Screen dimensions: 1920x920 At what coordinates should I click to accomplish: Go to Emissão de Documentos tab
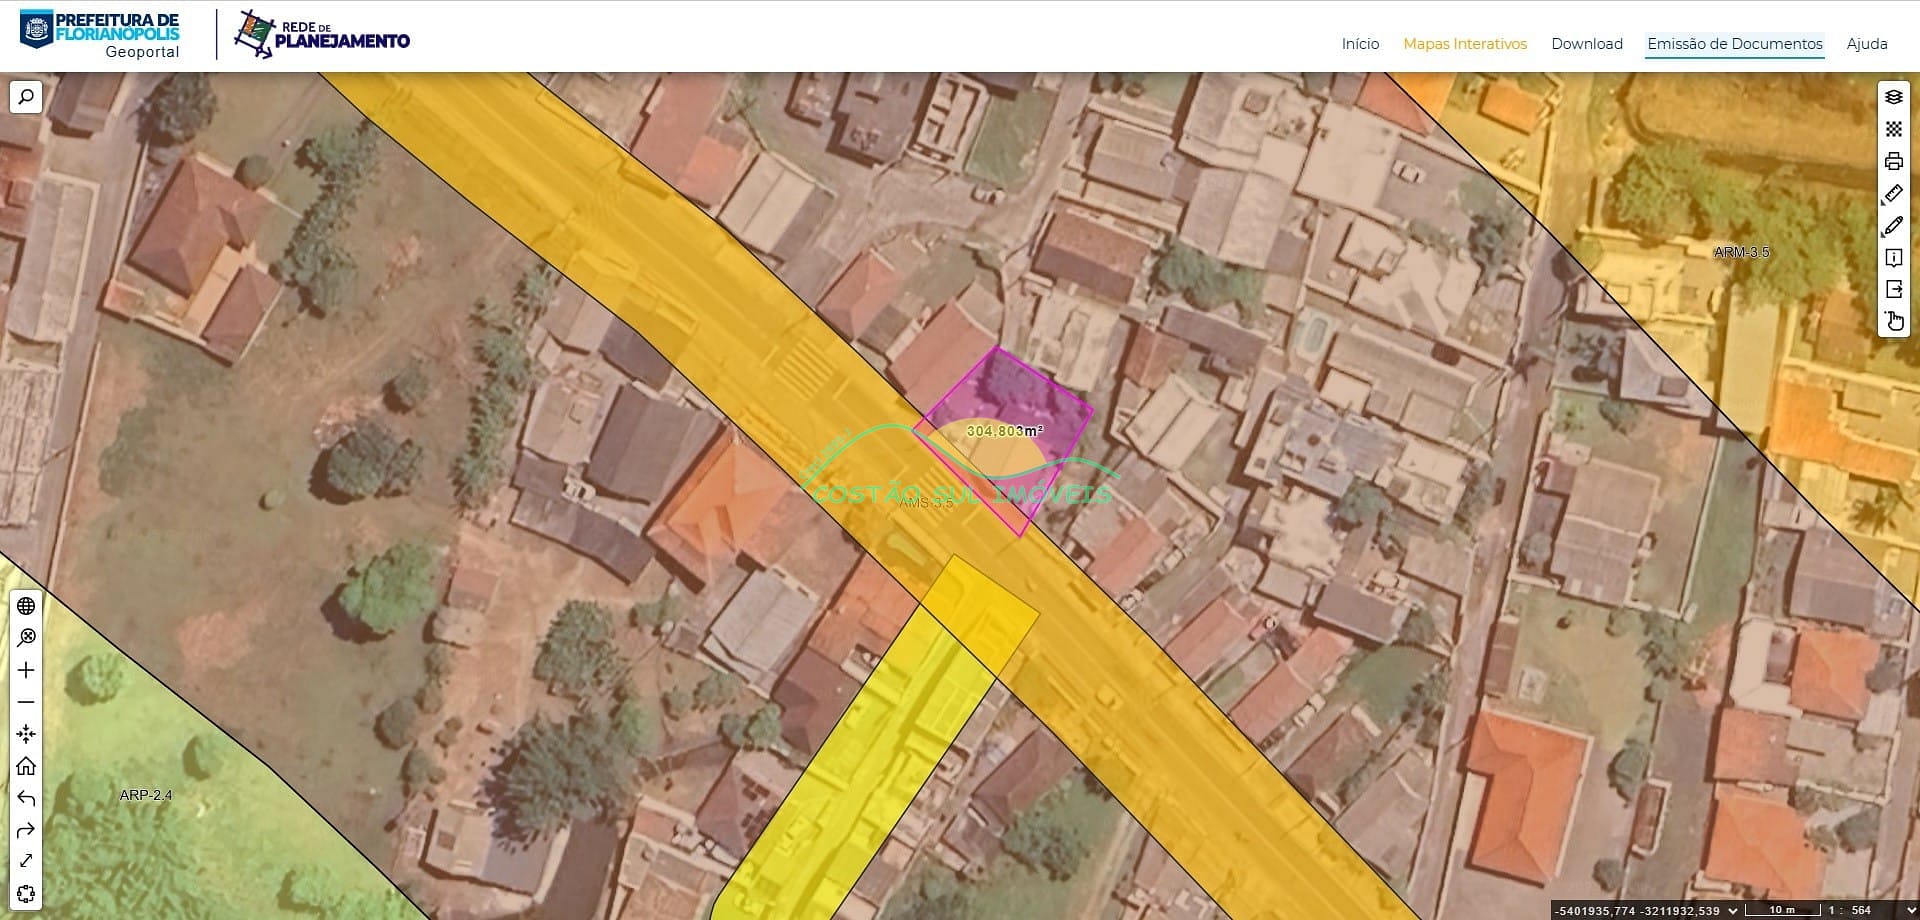(x=1735, y=44)
